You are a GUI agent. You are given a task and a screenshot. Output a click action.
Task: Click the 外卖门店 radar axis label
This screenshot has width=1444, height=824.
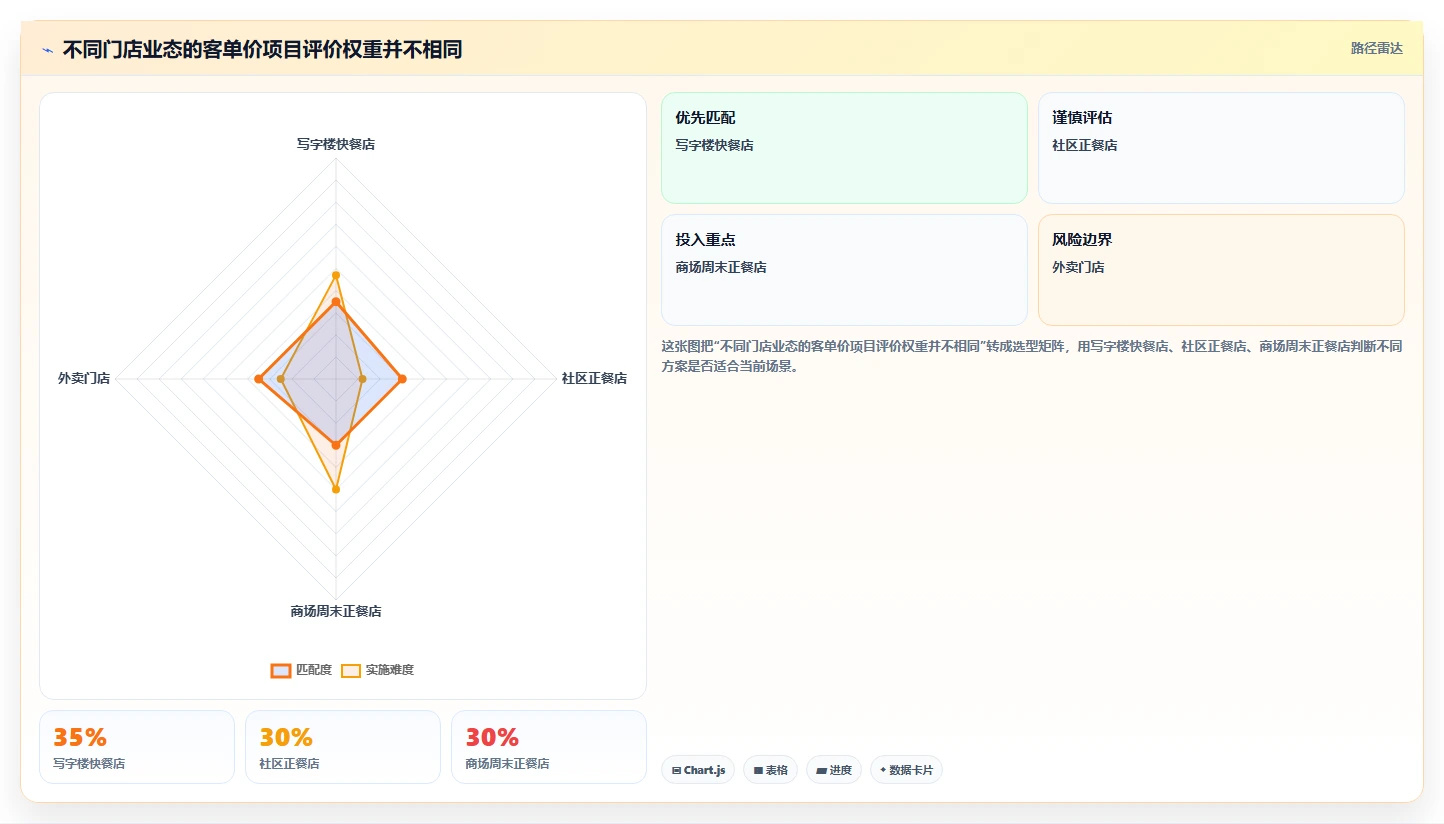tap(84, 378)
